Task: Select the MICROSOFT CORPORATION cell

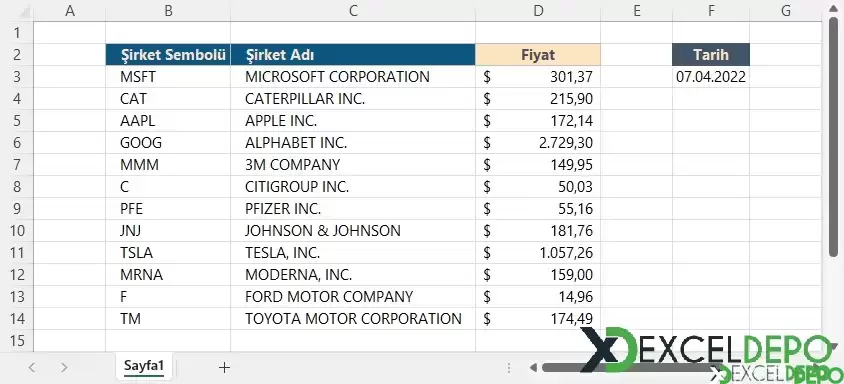Action: (x=353, y=76)
